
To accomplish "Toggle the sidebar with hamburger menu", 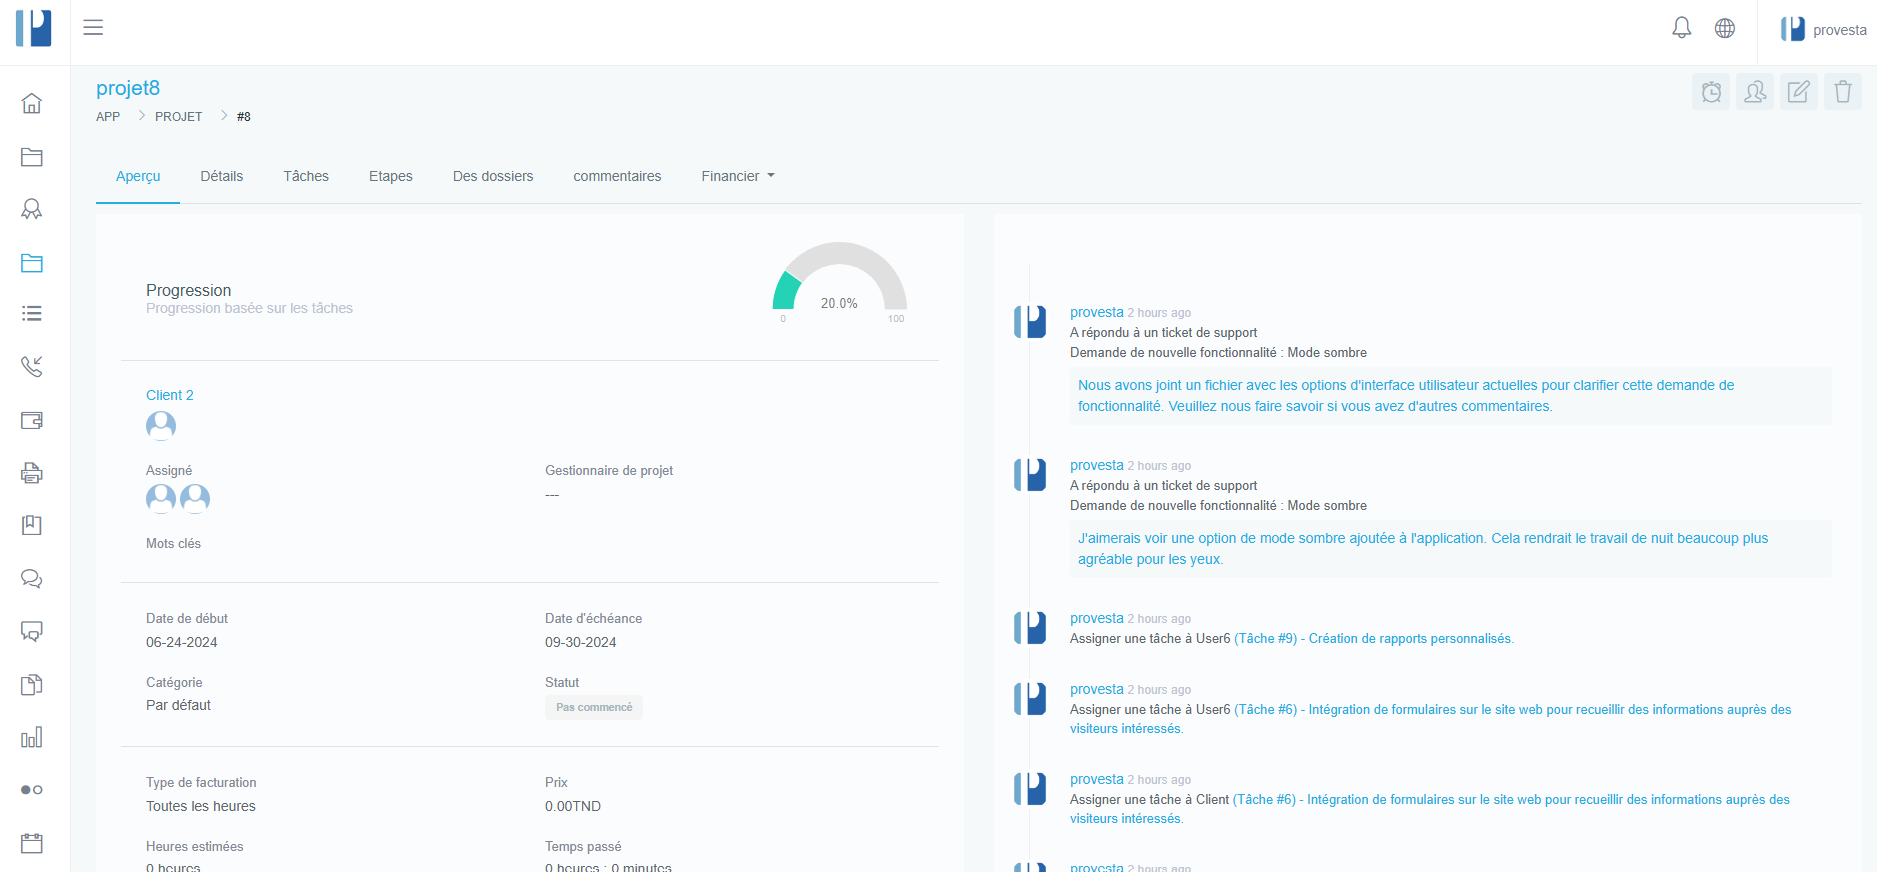I will tap(93, 28).
